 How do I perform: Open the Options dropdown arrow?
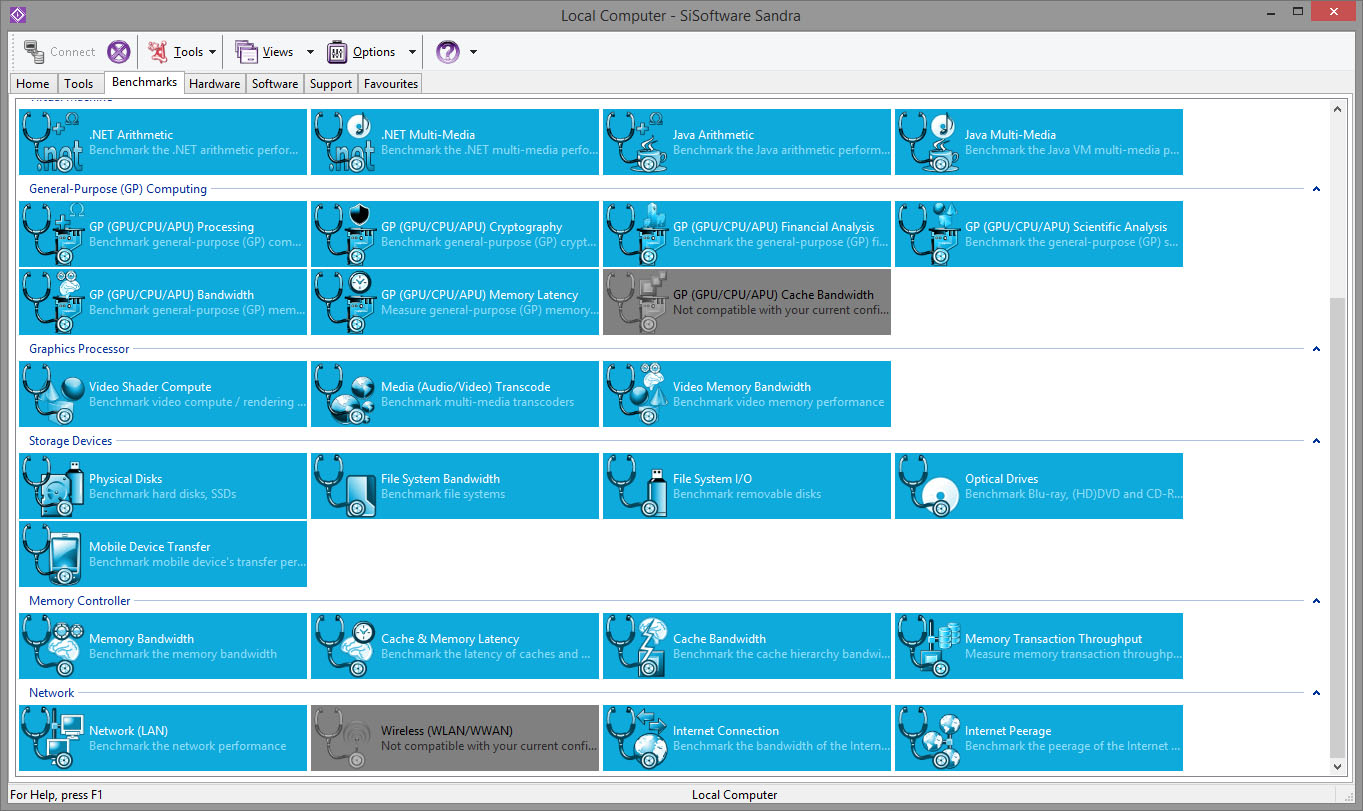(x=412, y=52)
